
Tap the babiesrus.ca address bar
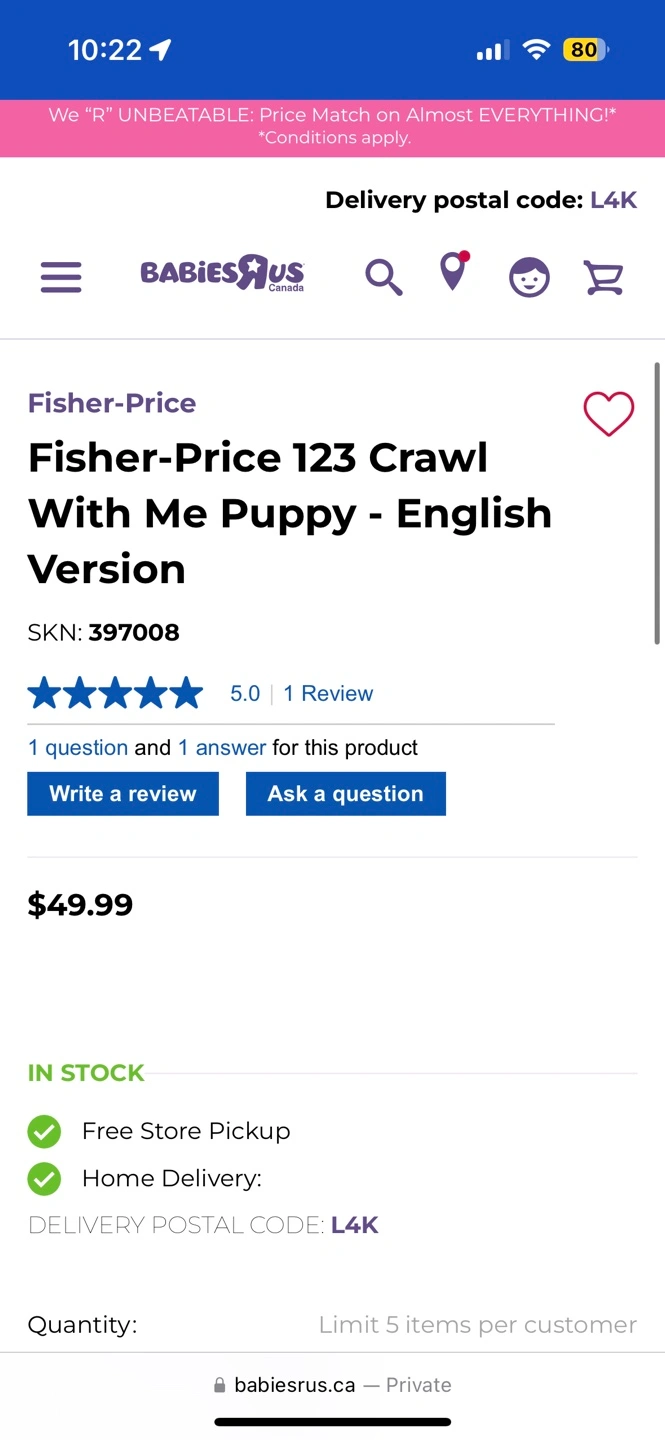[x=332, y=1385]
